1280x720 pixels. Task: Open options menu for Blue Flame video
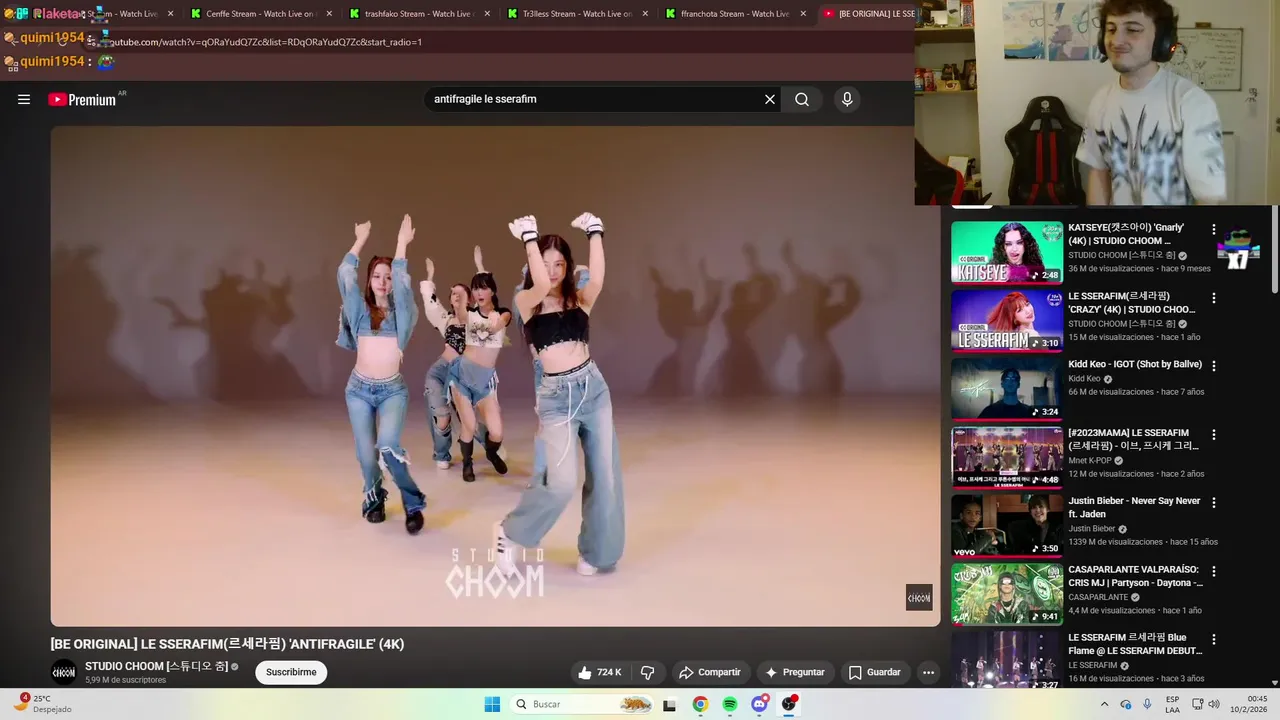tap(1214, 640)
